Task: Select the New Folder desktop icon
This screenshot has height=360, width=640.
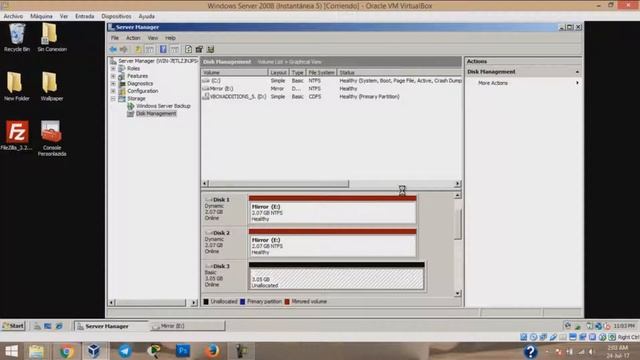Action: click(17, 86)
